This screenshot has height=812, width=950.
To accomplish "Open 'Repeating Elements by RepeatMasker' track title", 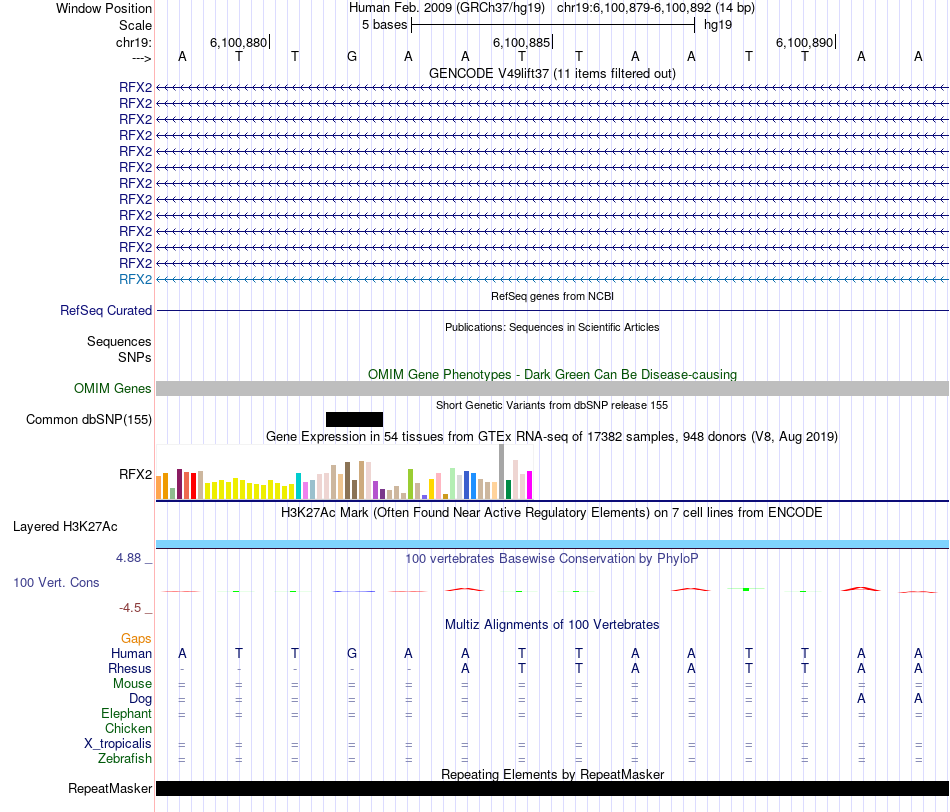I will click(552, 774).
